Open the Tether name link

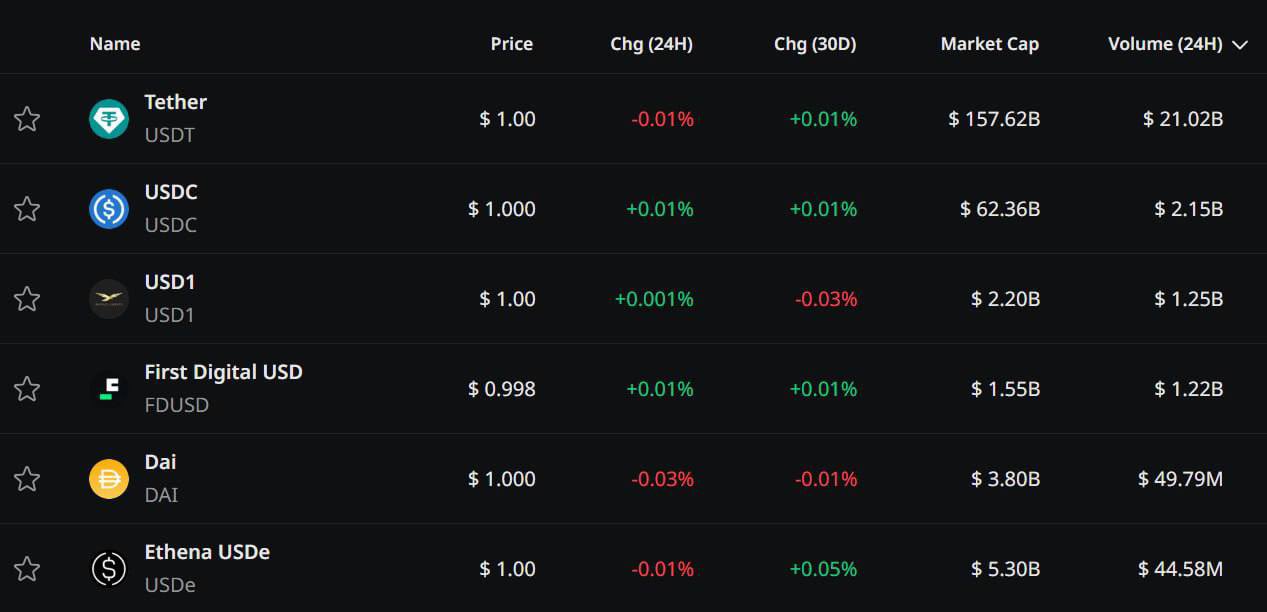[x=175, y=102]
